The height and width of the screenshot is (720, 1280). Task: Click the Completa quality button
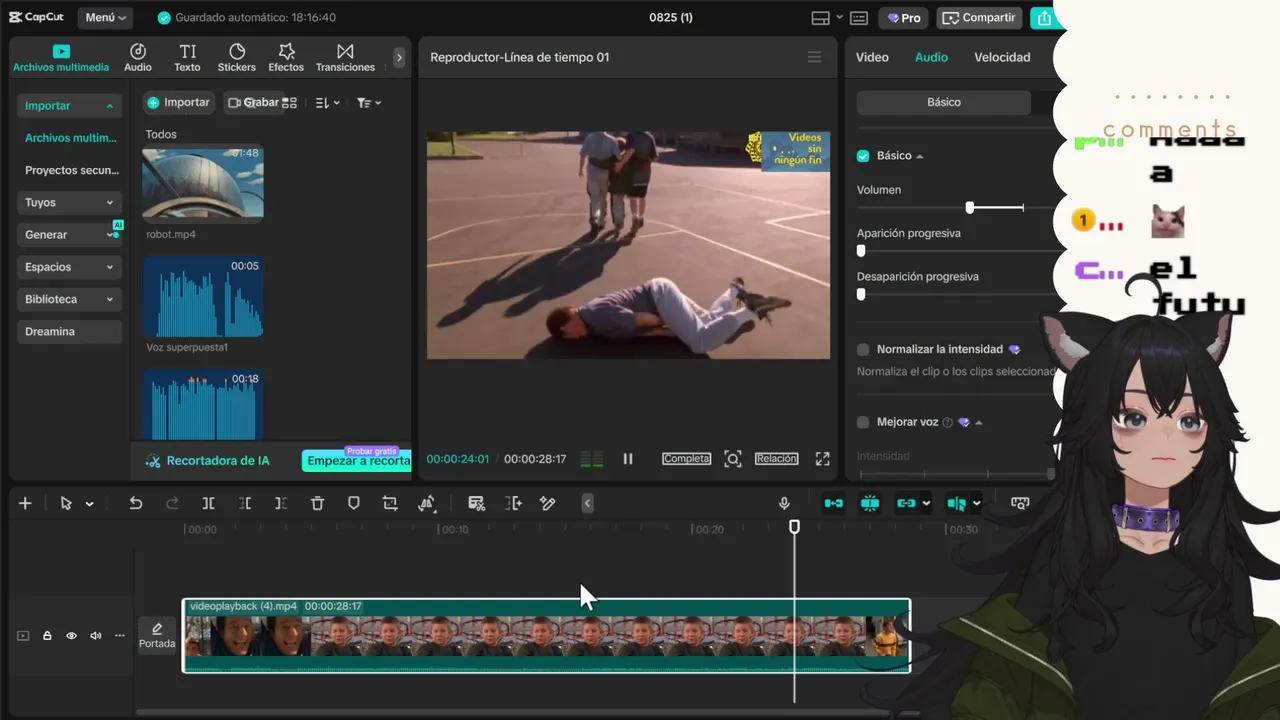point(686,459)
